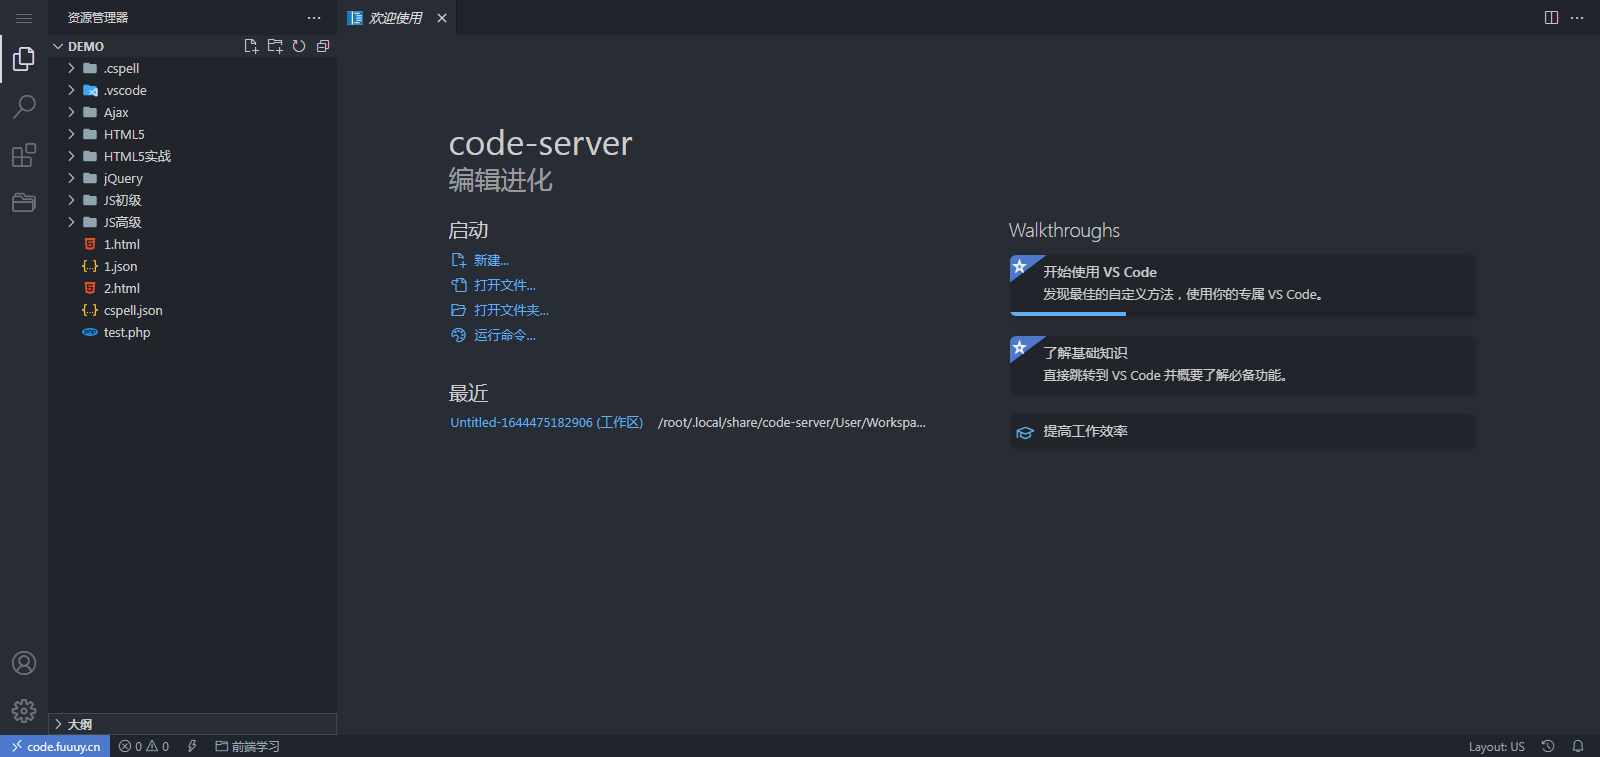The height and width of the screenshot is (757, 1600).
Task: Select the 欢迎使用 editor tab
Action: click(x=396, y=18)
